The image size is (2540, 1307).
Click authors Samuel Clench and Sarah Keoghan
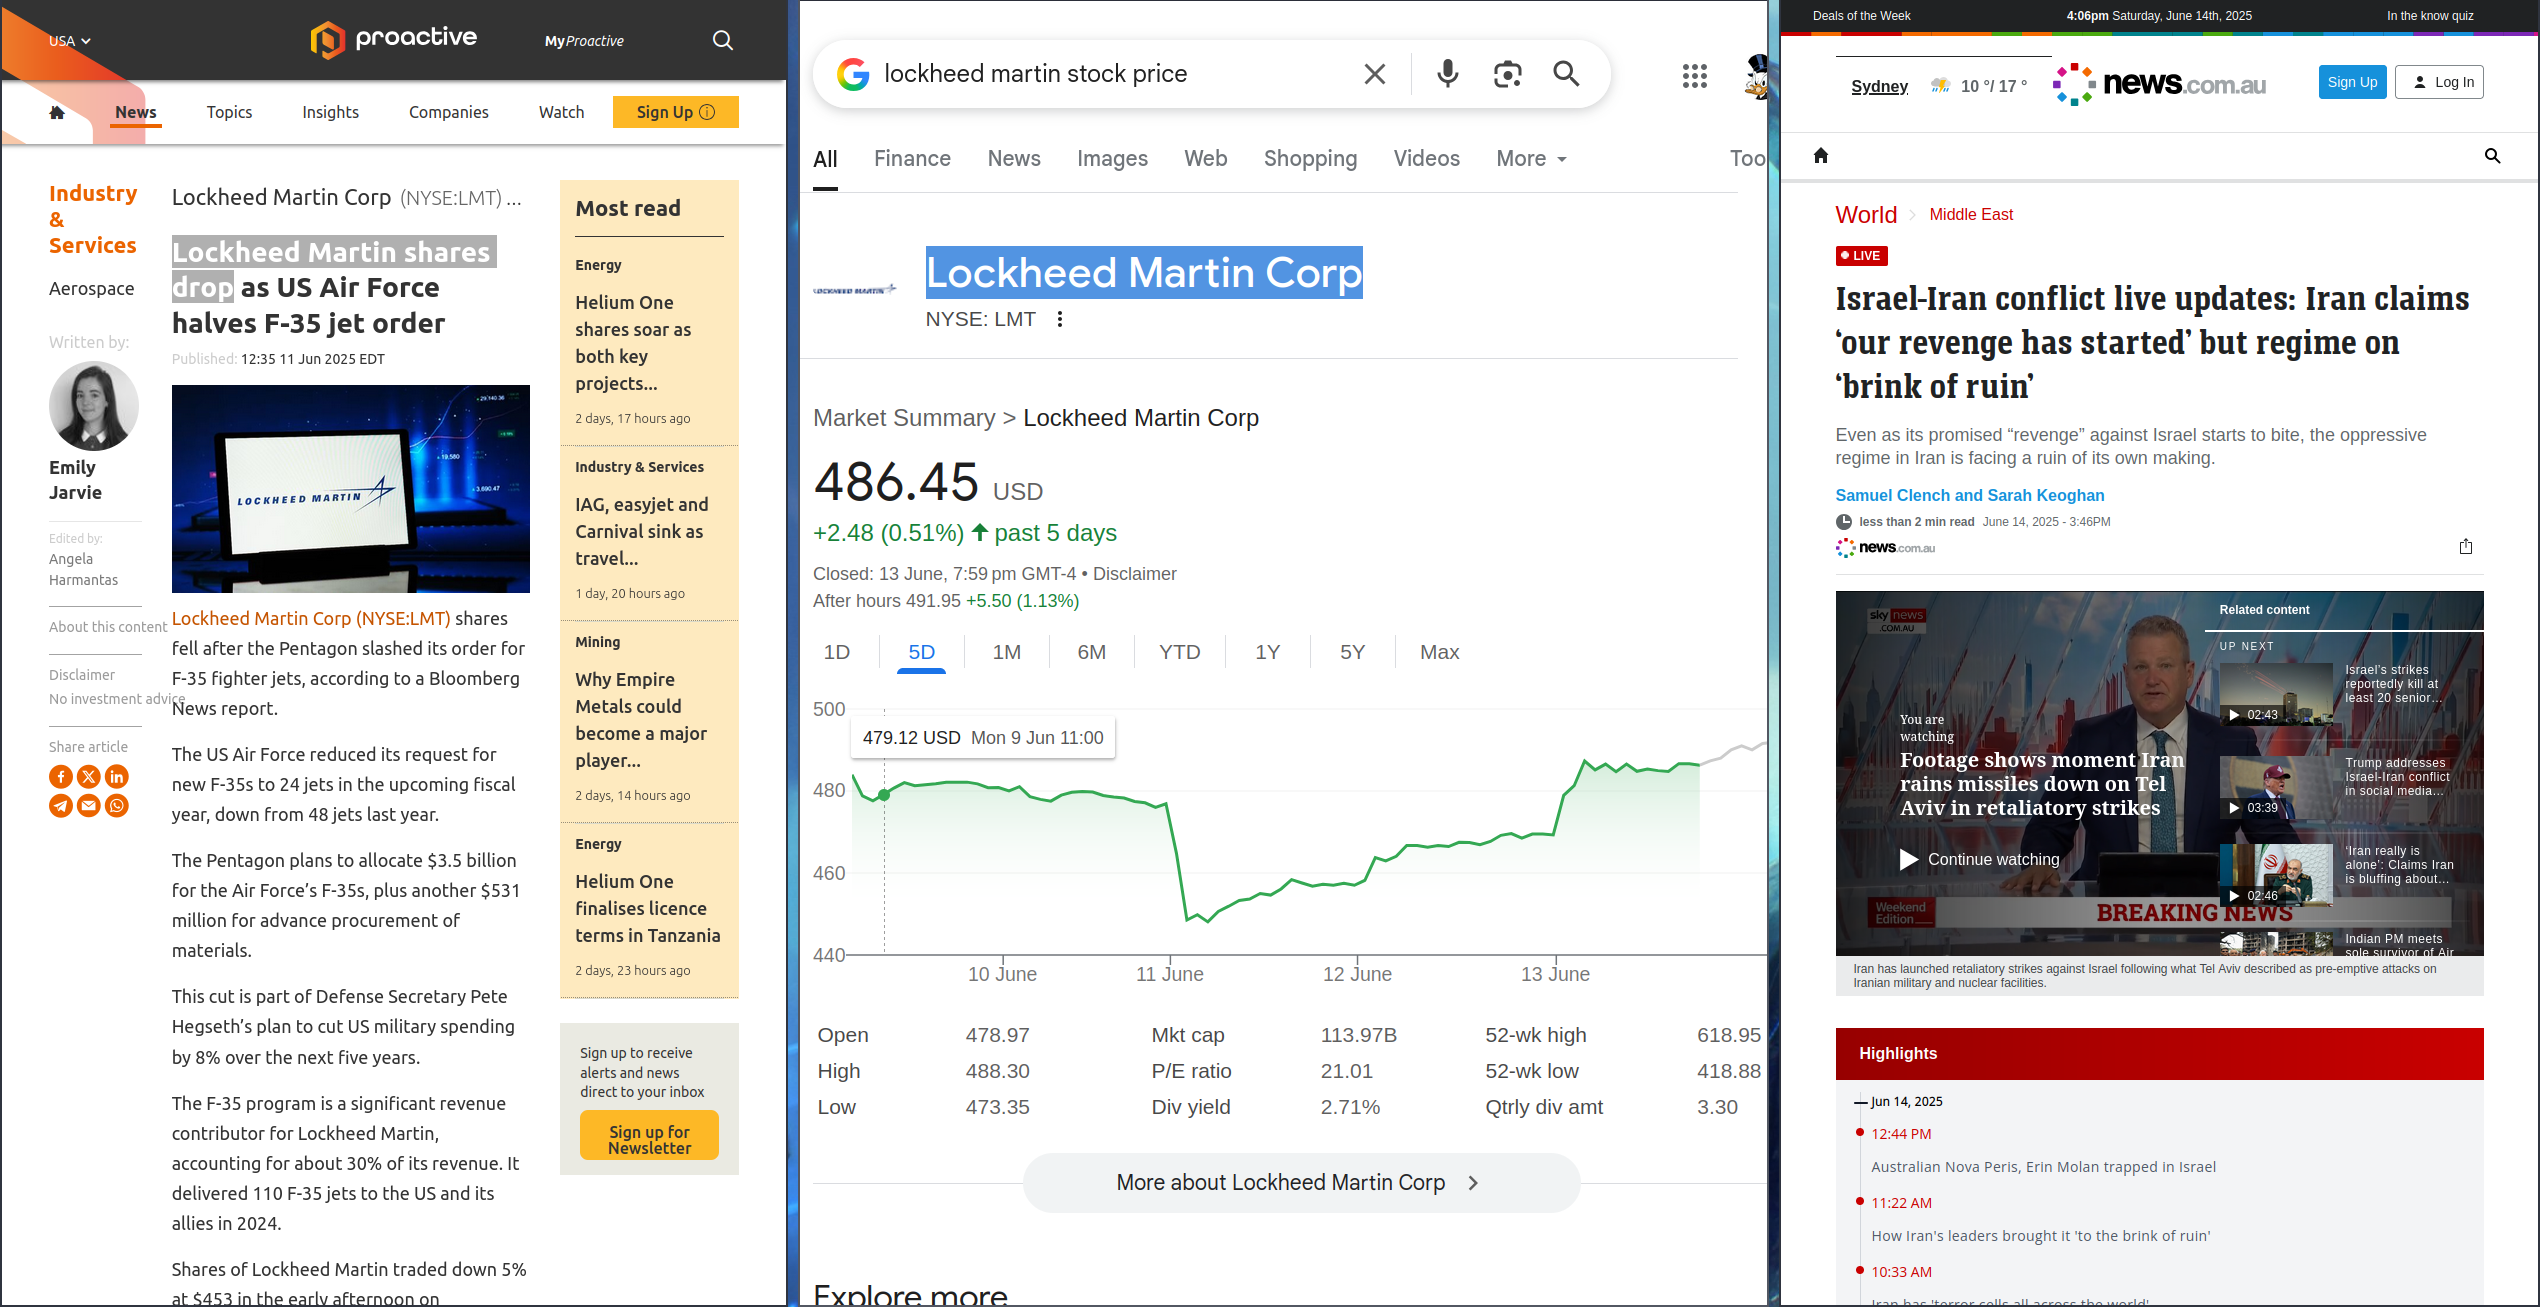(1969, 495)
